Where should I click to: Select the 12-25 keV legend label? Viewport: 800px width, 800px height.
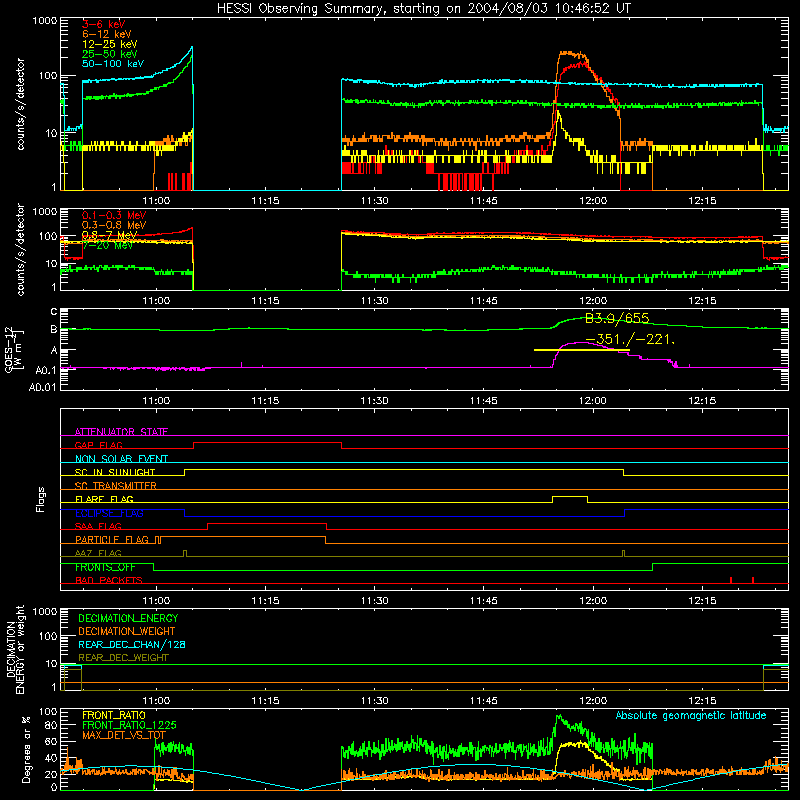(110, 44)
